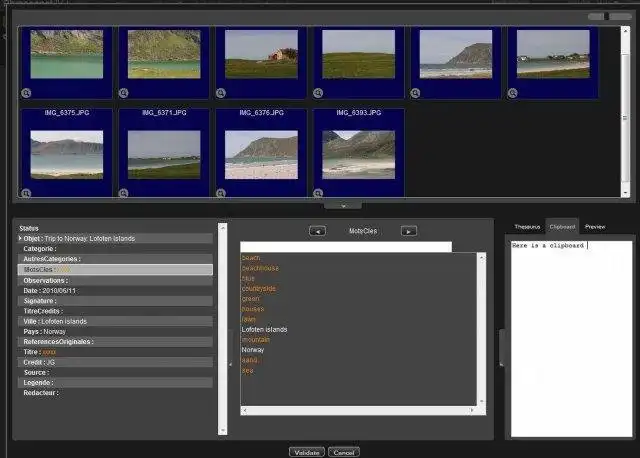Select the TitreCredits metadata row
The width and height of the screenshot is (640, 458).
point(115,311)
